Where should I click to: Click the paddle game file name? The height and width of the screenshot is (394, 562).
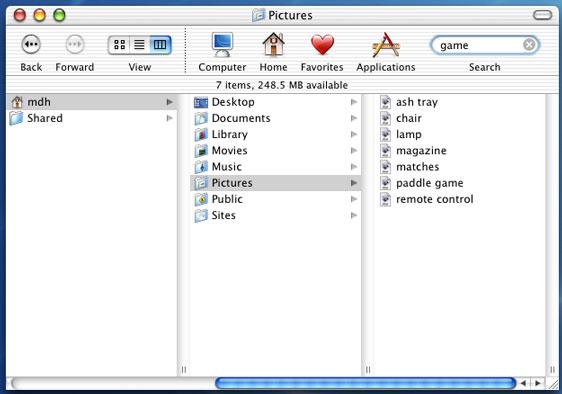[x=429, y=183]
